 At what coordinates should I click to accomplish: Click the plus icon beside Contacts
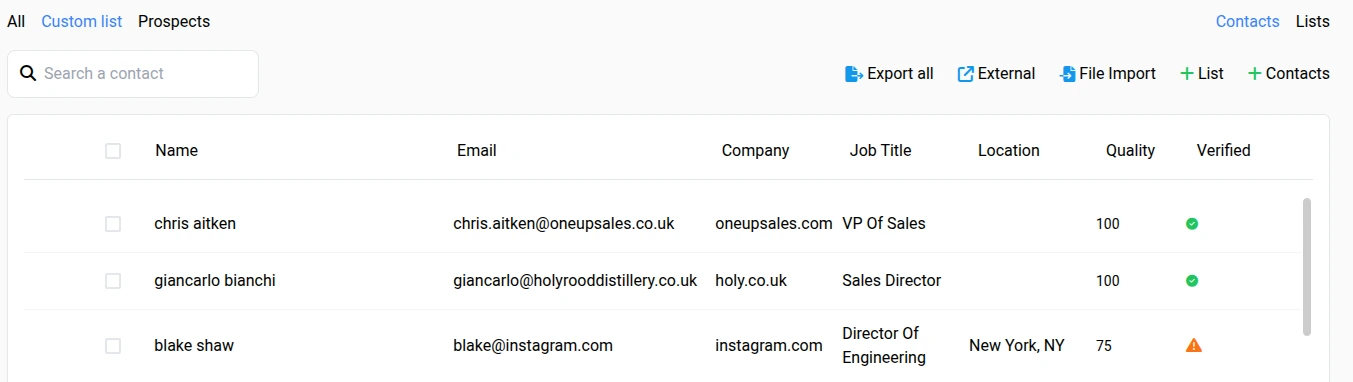[x=1255, y=74]
